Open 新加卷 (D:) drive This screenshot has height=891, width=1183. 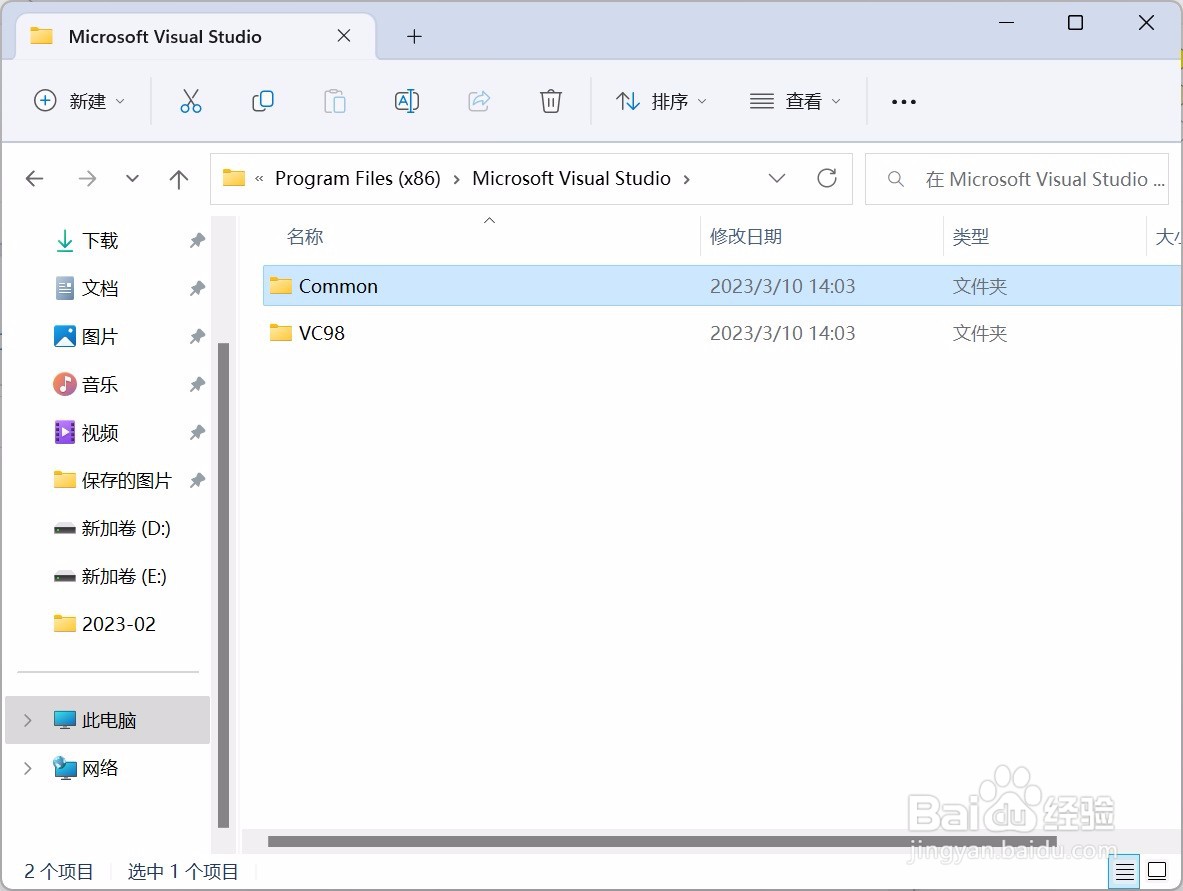(x=126, y=528)
